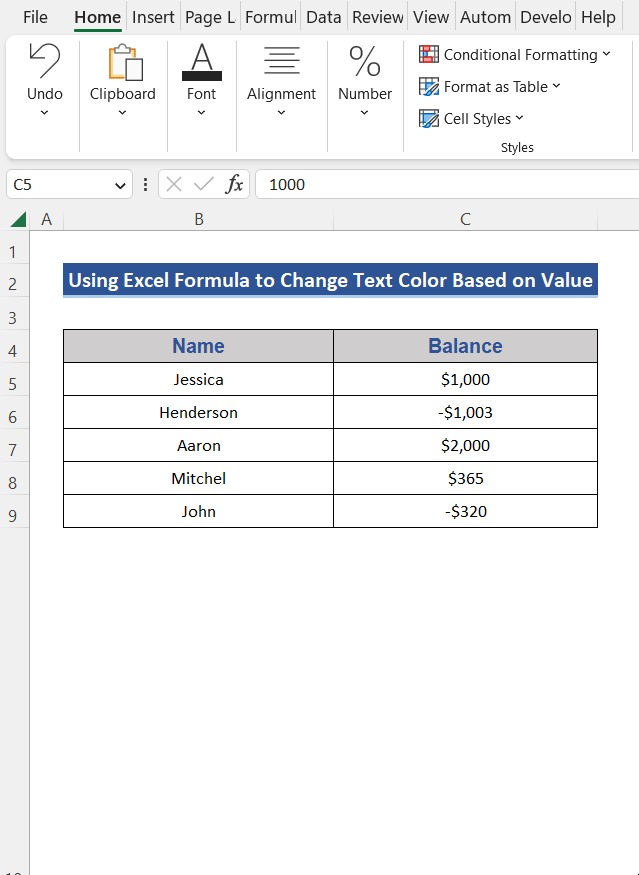Click the Undo arrow icon
This screenshot has height=875, width=639.
click(45, 60)
